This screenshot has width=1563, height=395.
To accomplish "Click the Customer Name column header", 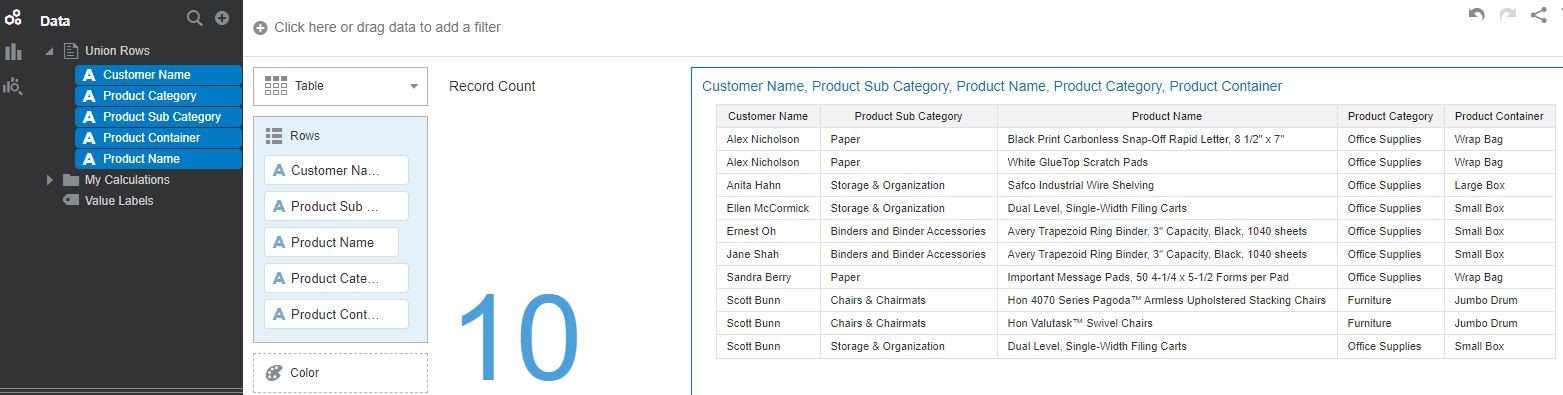I will pos(768,116).
